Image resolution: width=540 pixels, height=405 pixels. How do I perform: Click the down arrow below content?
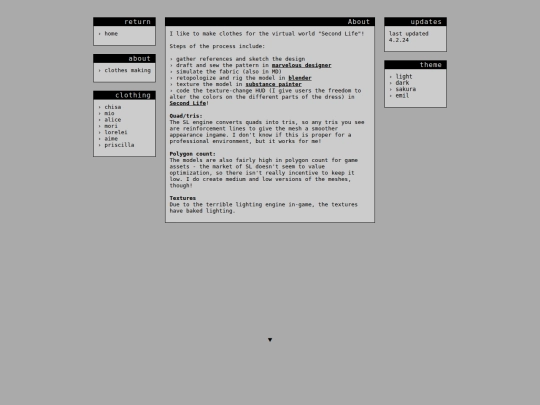click(270, 340)
